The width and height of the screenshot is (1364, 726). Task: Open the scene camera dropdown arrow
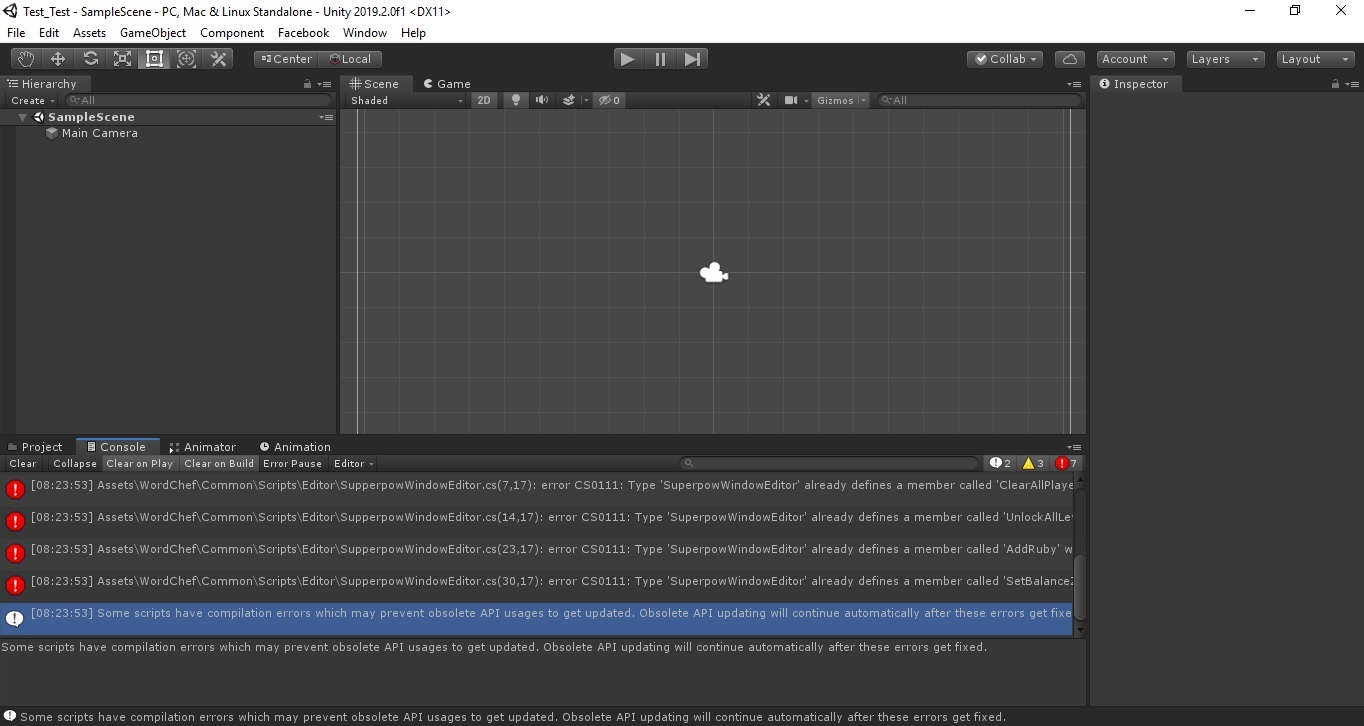tap(806, 100)
